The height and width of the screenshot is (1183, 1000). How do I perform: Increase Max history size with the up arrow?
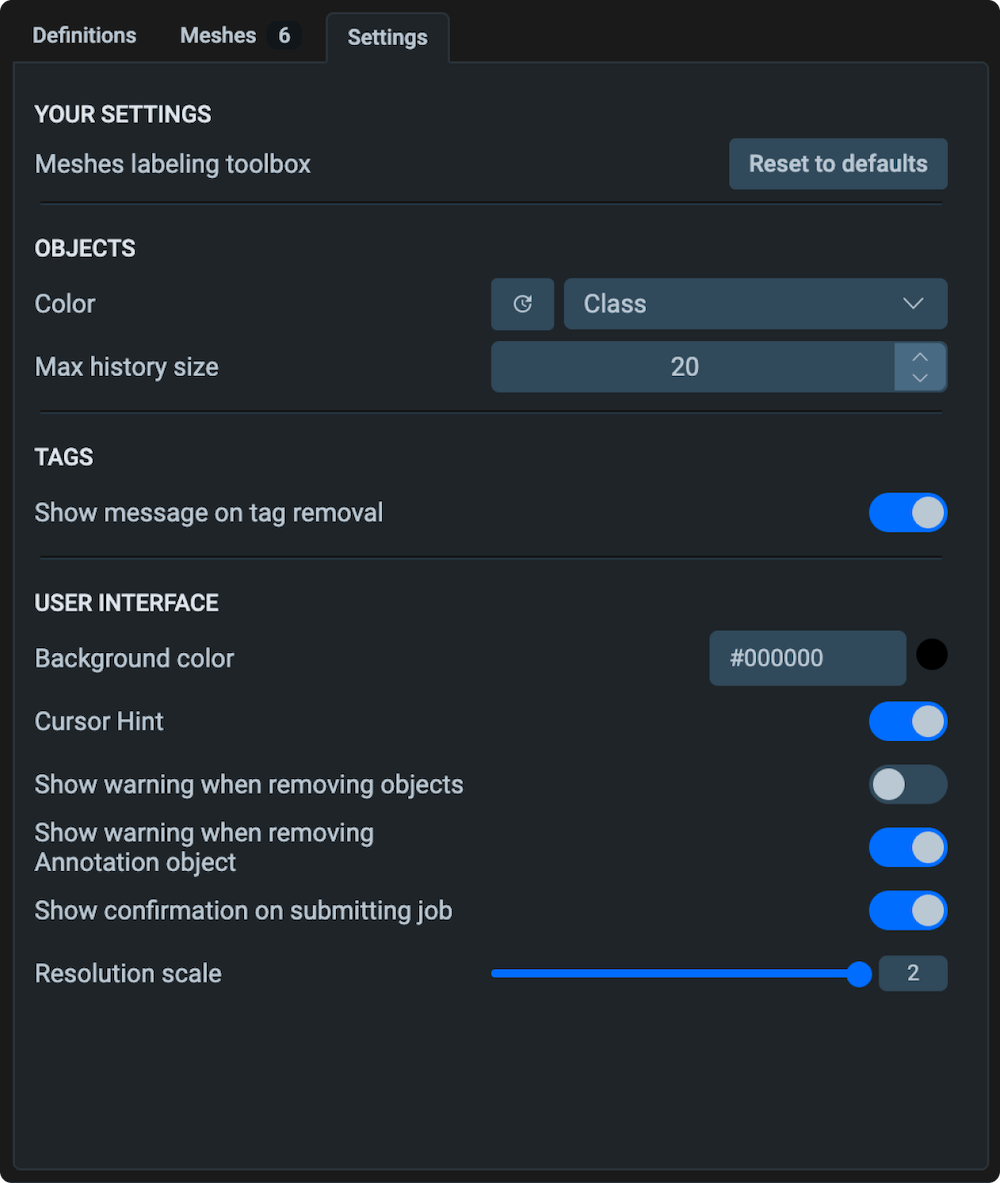click(920, 356)
